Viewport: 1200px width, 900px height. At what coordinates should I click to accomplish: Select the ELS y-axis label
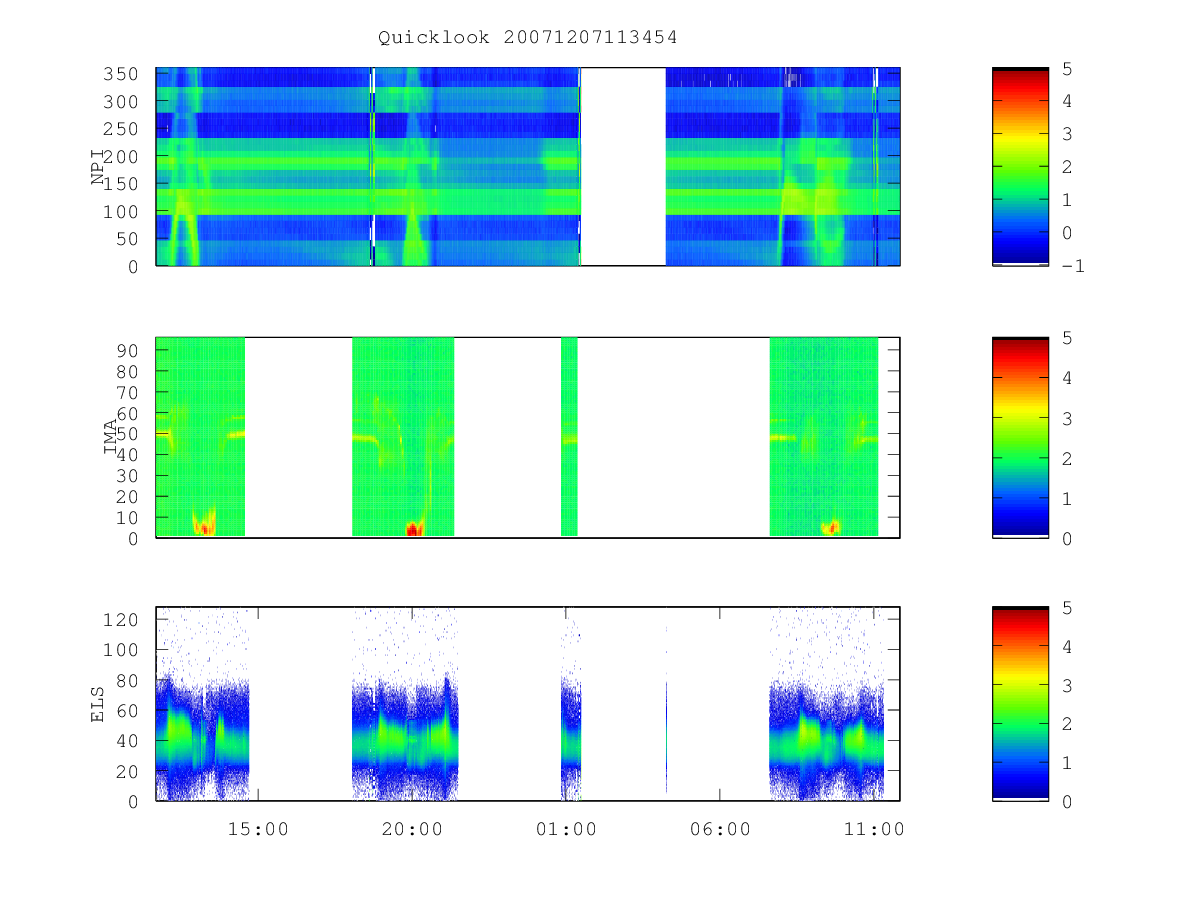coord(98,704)
